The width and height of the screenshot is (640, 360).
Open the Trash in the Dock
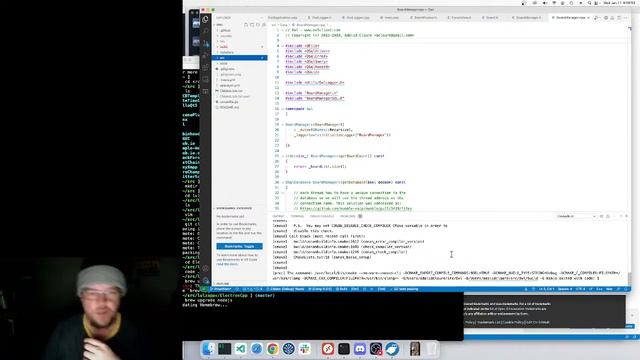coord(431,349)
